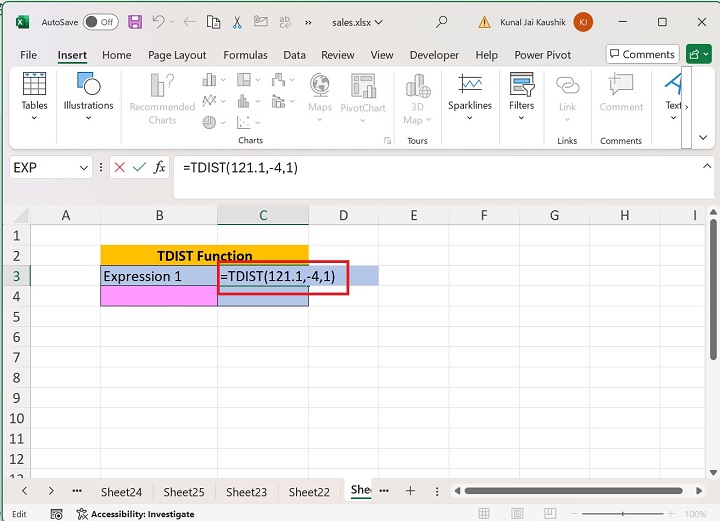This screenshot has height=521, width=720.
Task: Confirm formula with the checkmark icon
Action: (139, 168)
